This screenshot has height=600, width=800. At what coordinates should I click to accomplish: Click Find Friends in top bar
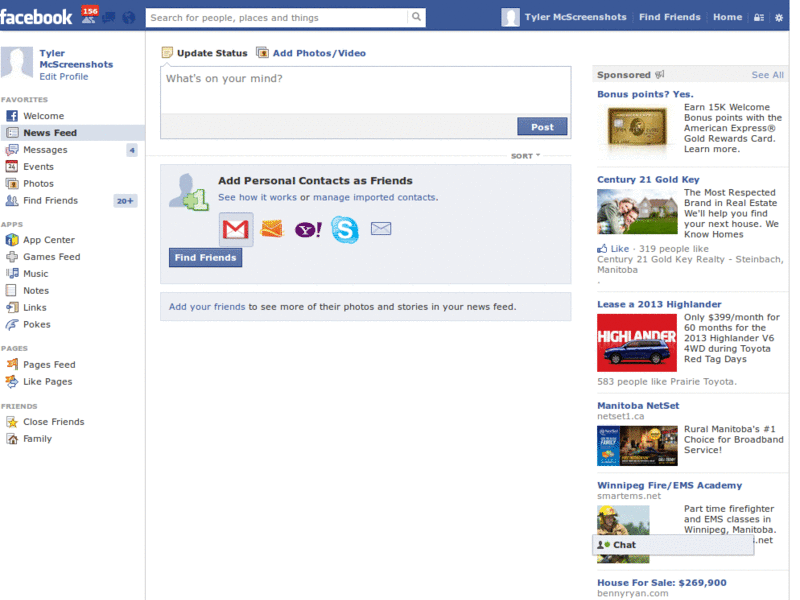(x=669, y=17)
